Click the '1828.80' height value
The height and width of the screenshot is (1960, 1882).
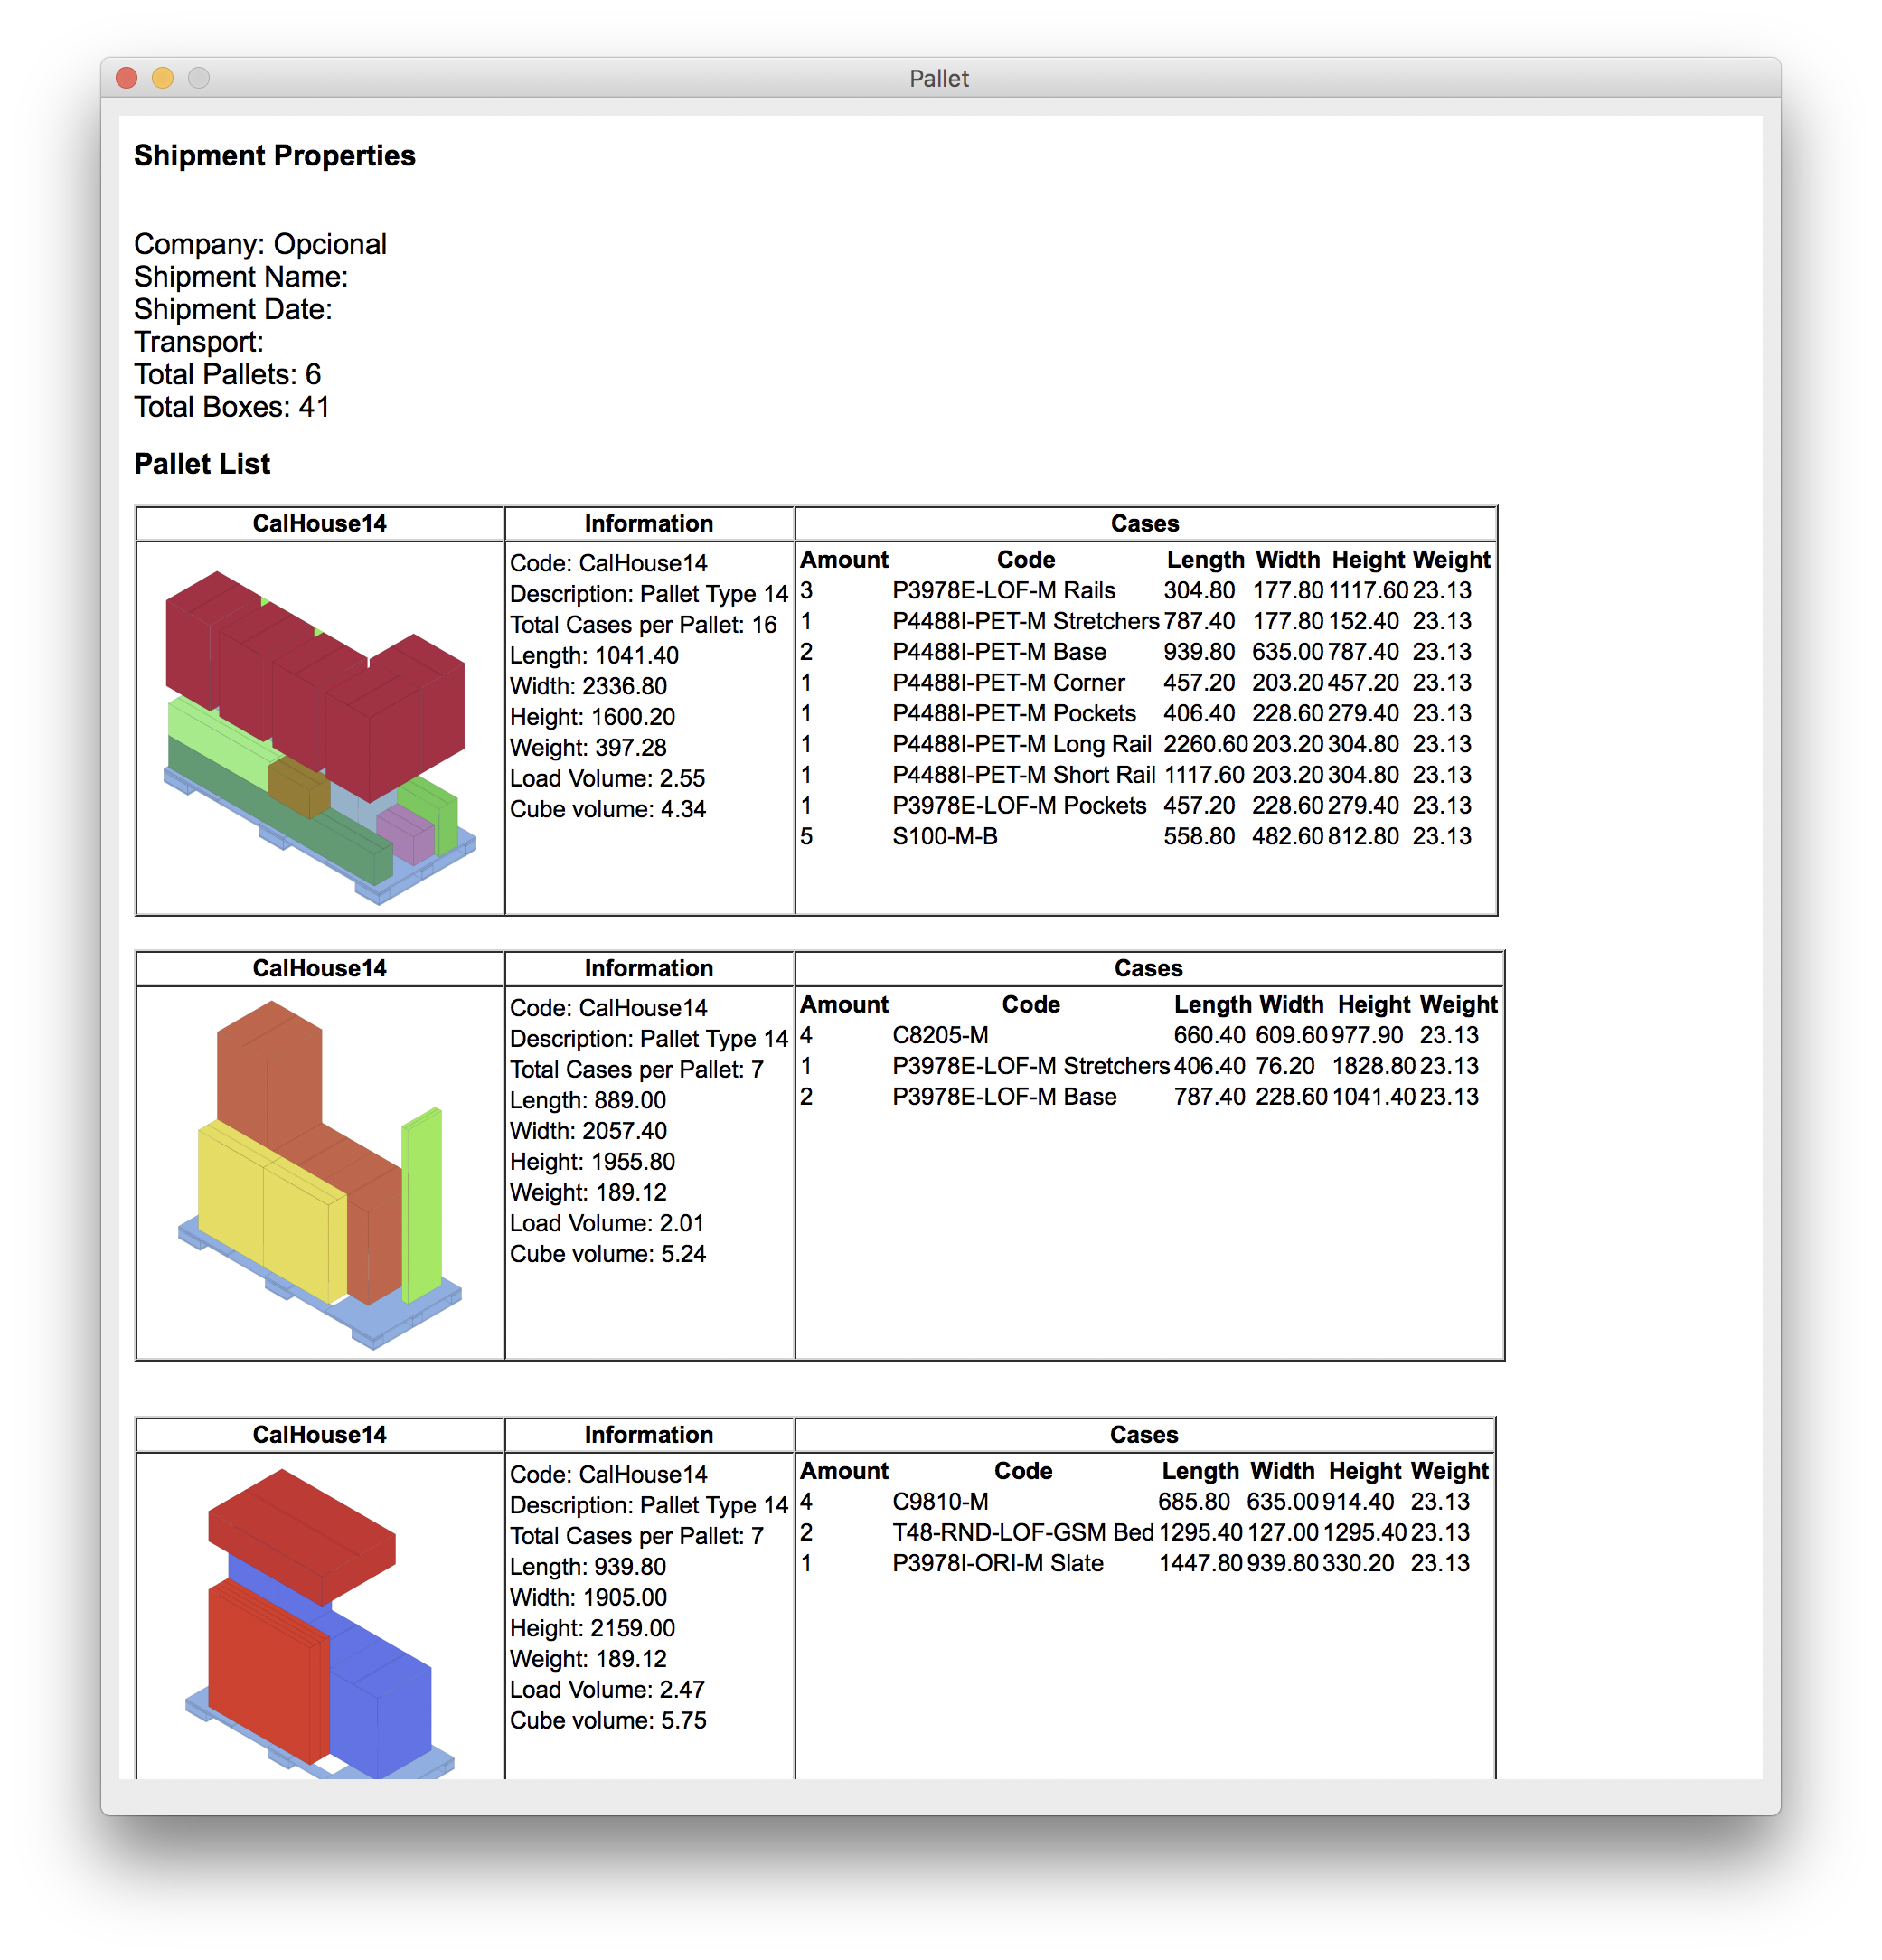[x=1373, y=1066]
